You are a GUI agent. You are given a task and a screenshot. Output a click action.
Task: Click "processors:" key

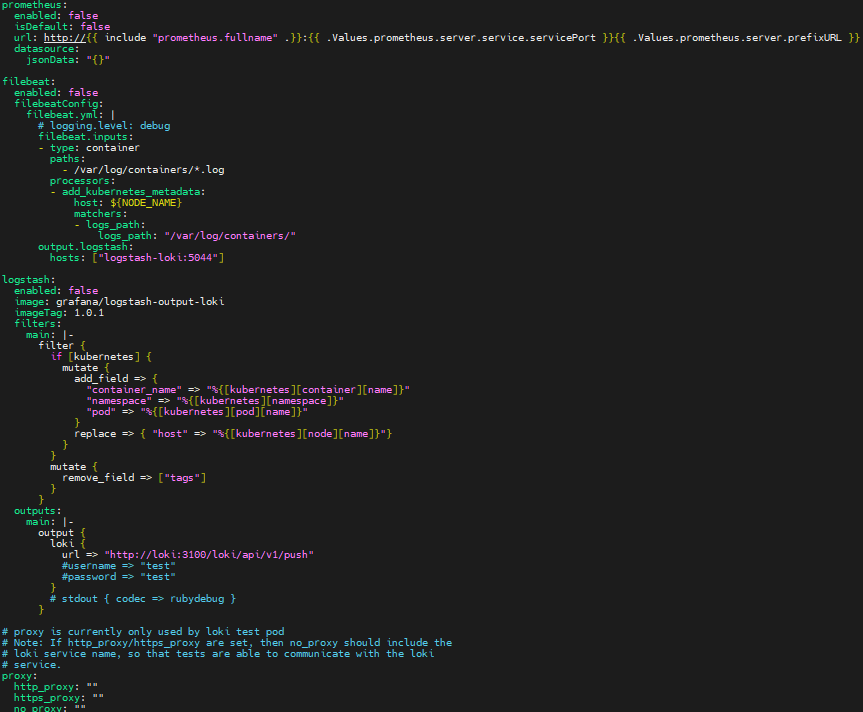click(x=83, y=180)
